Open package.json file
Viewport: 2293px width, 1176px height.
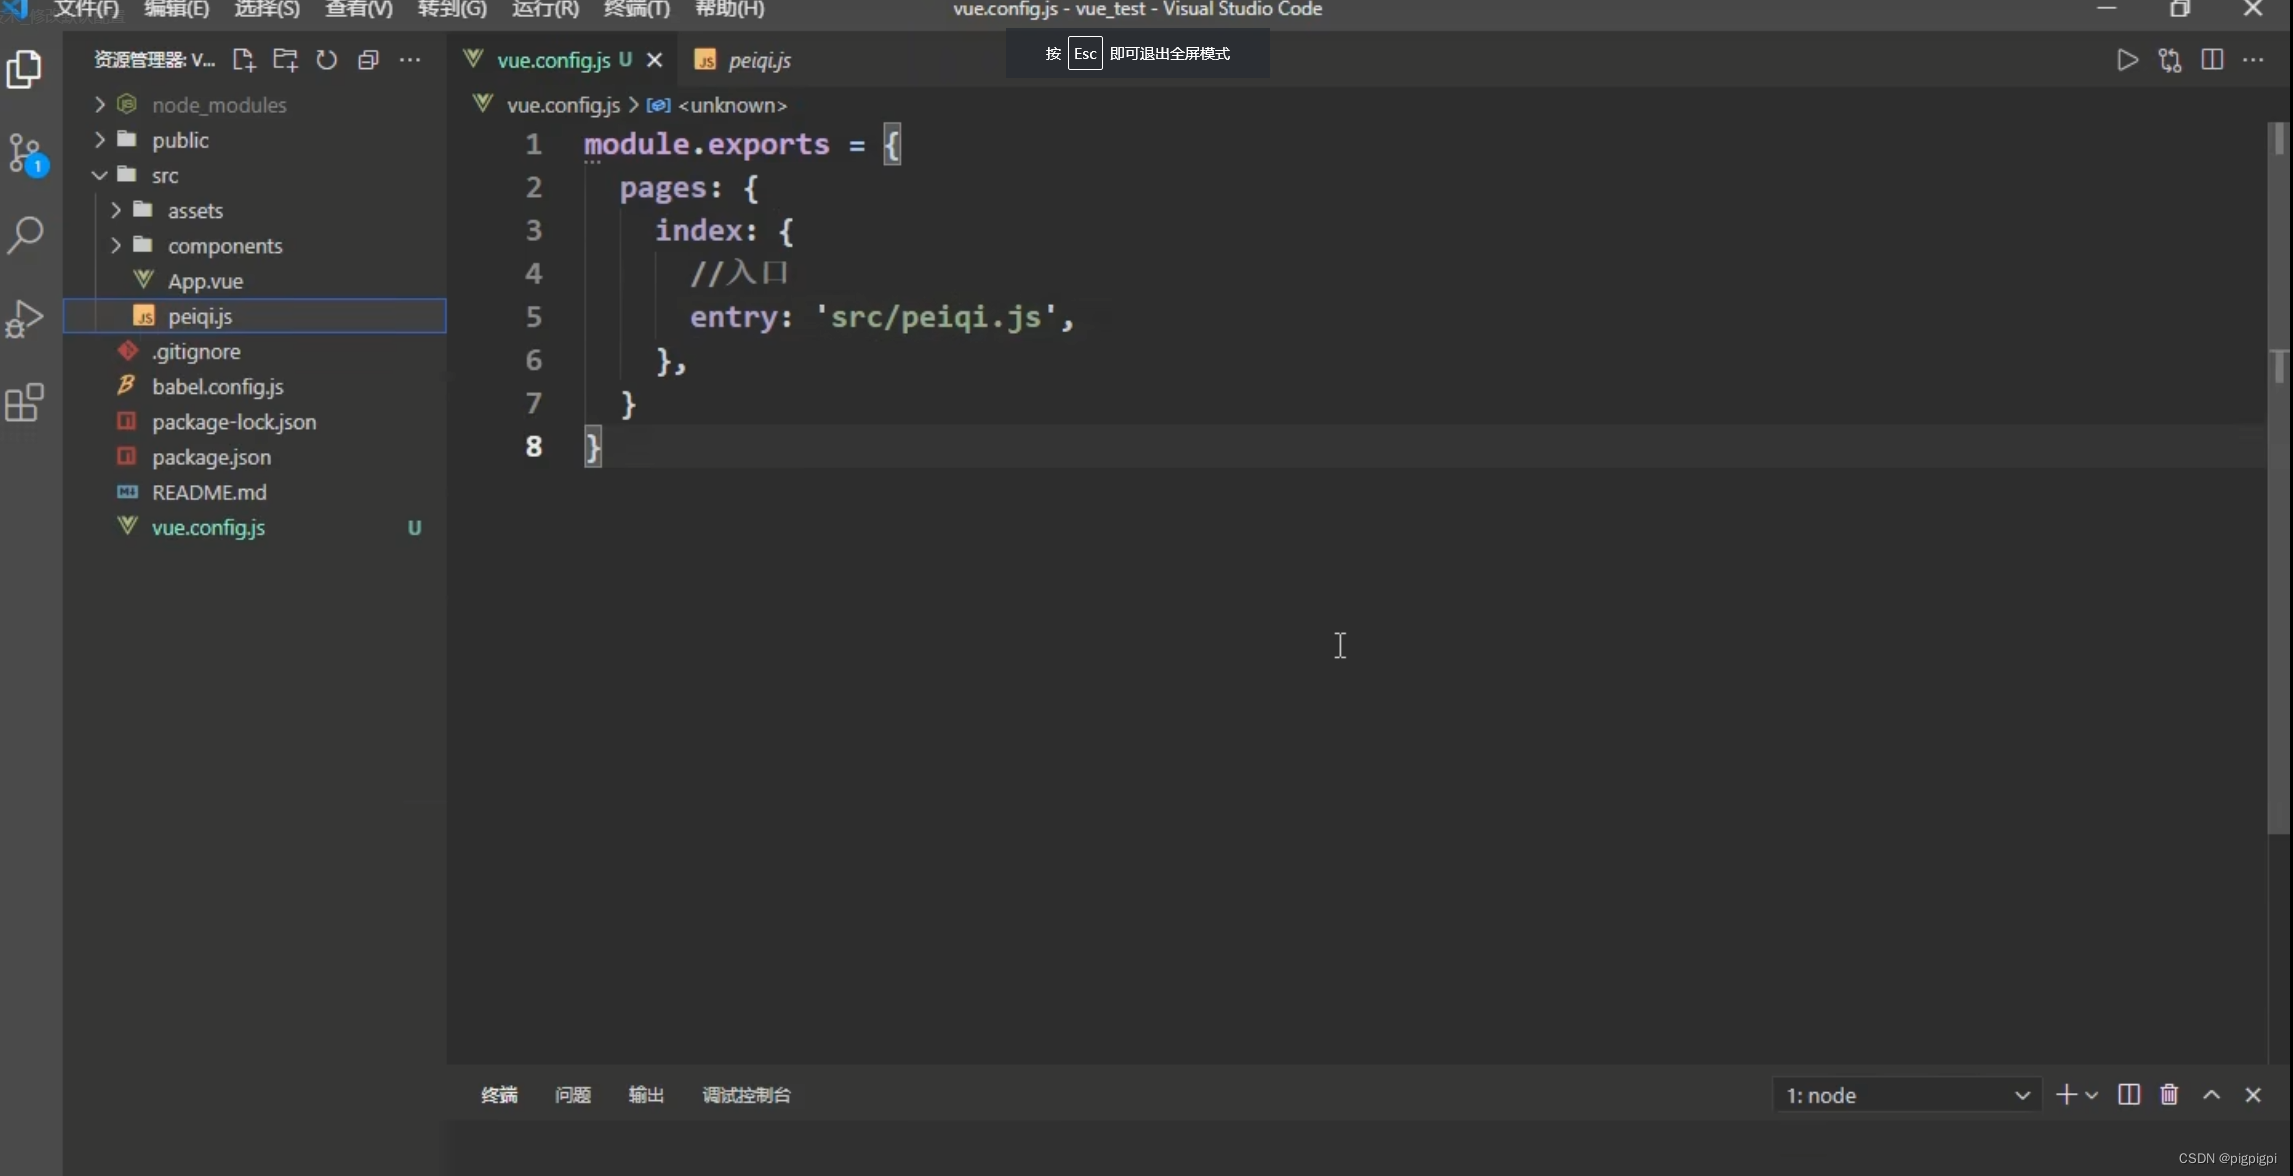coord(255,457)
